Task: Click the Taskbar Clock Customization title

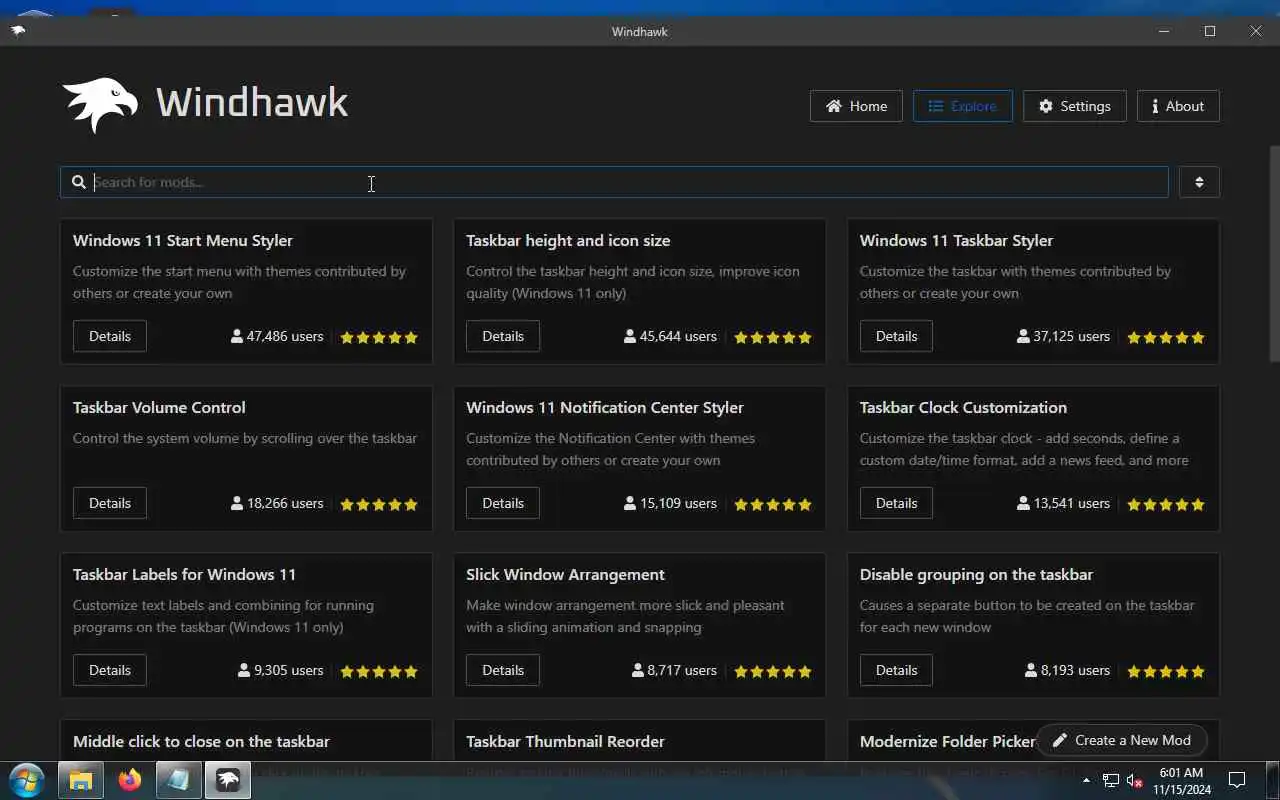Action: coord(963,407)
